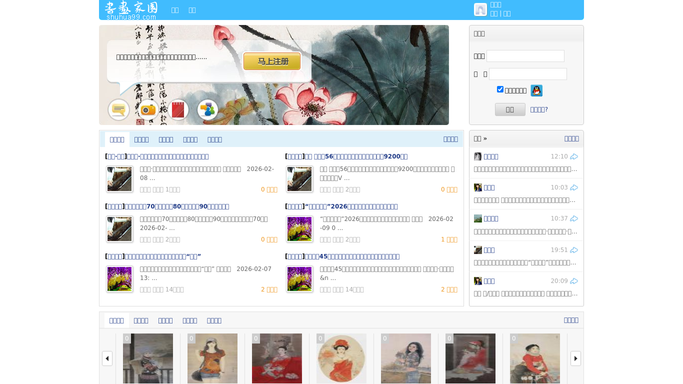Click the user avatar in the header

(480, 10)
